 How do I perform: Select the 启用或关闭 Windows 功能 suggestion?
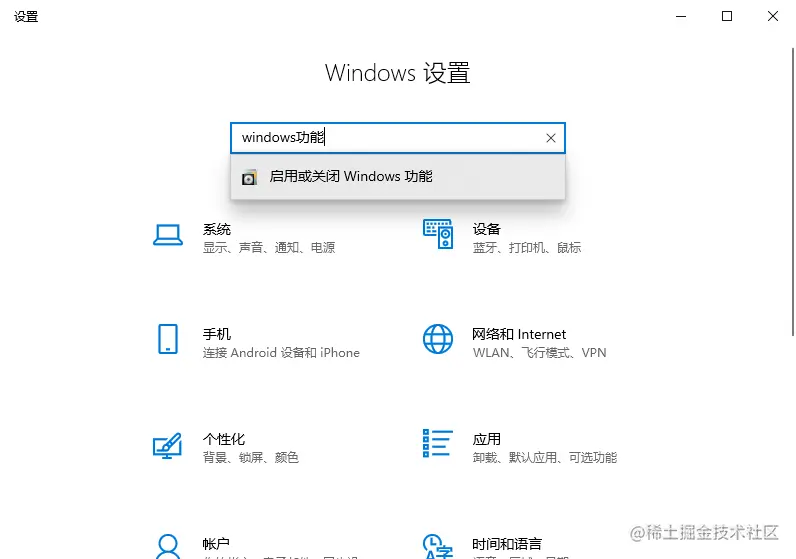coord(397,177)
